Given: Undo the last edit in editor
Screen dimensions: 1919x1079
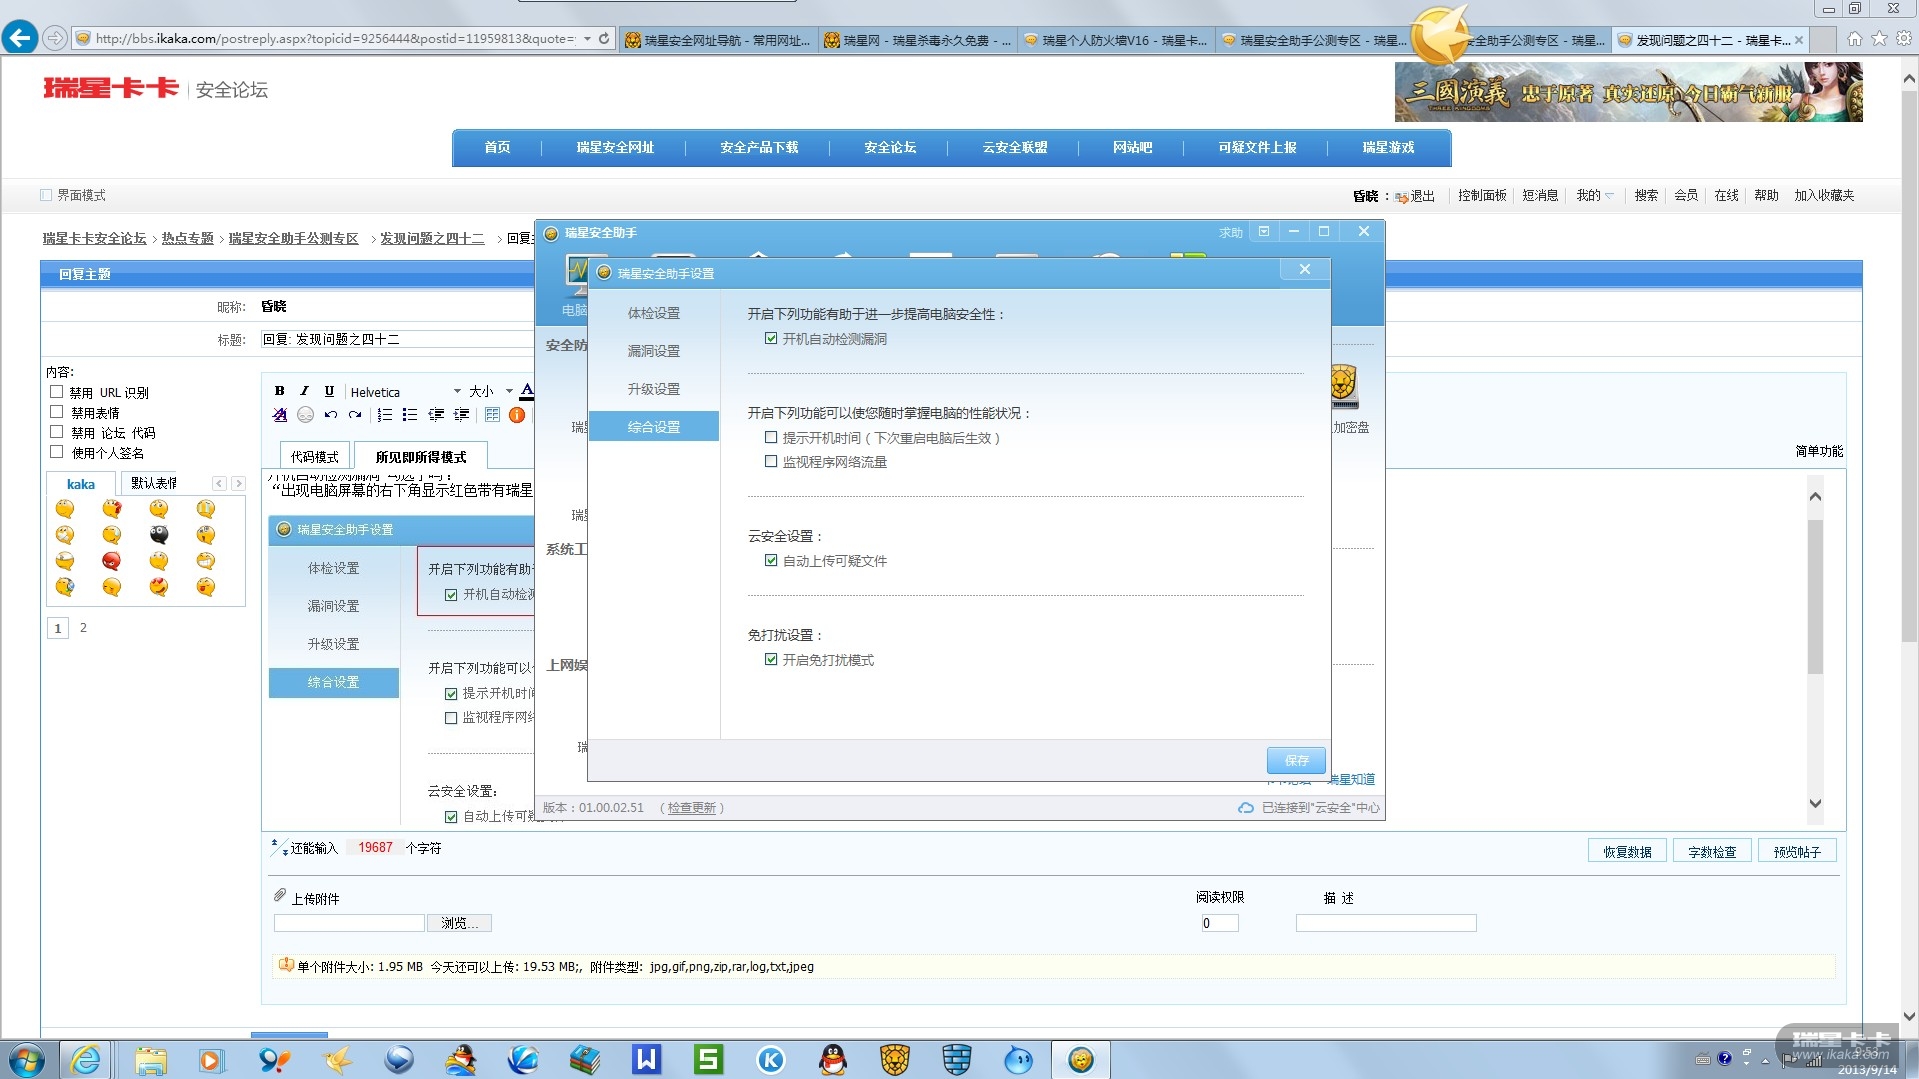Looking at the screenshot, I should point(330,415).
